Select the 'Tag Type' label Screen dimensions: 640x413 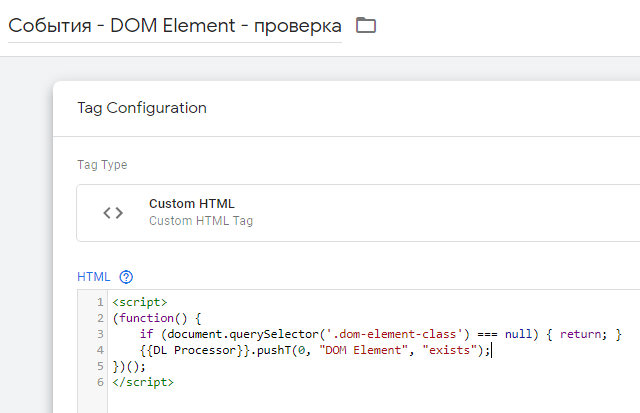click(102, 165)
